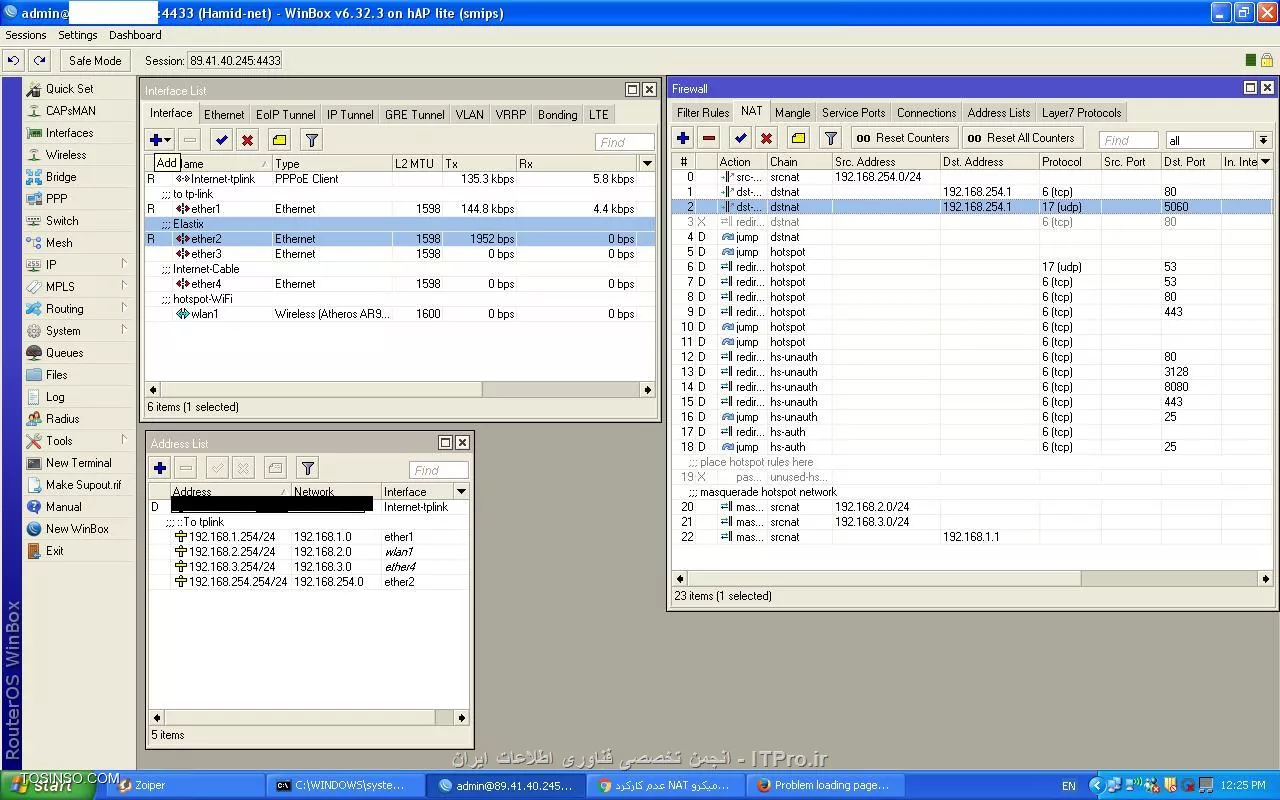Switch to the Address Lists tab in Firewall
The image size is (1280, 800).
point(998,113)
